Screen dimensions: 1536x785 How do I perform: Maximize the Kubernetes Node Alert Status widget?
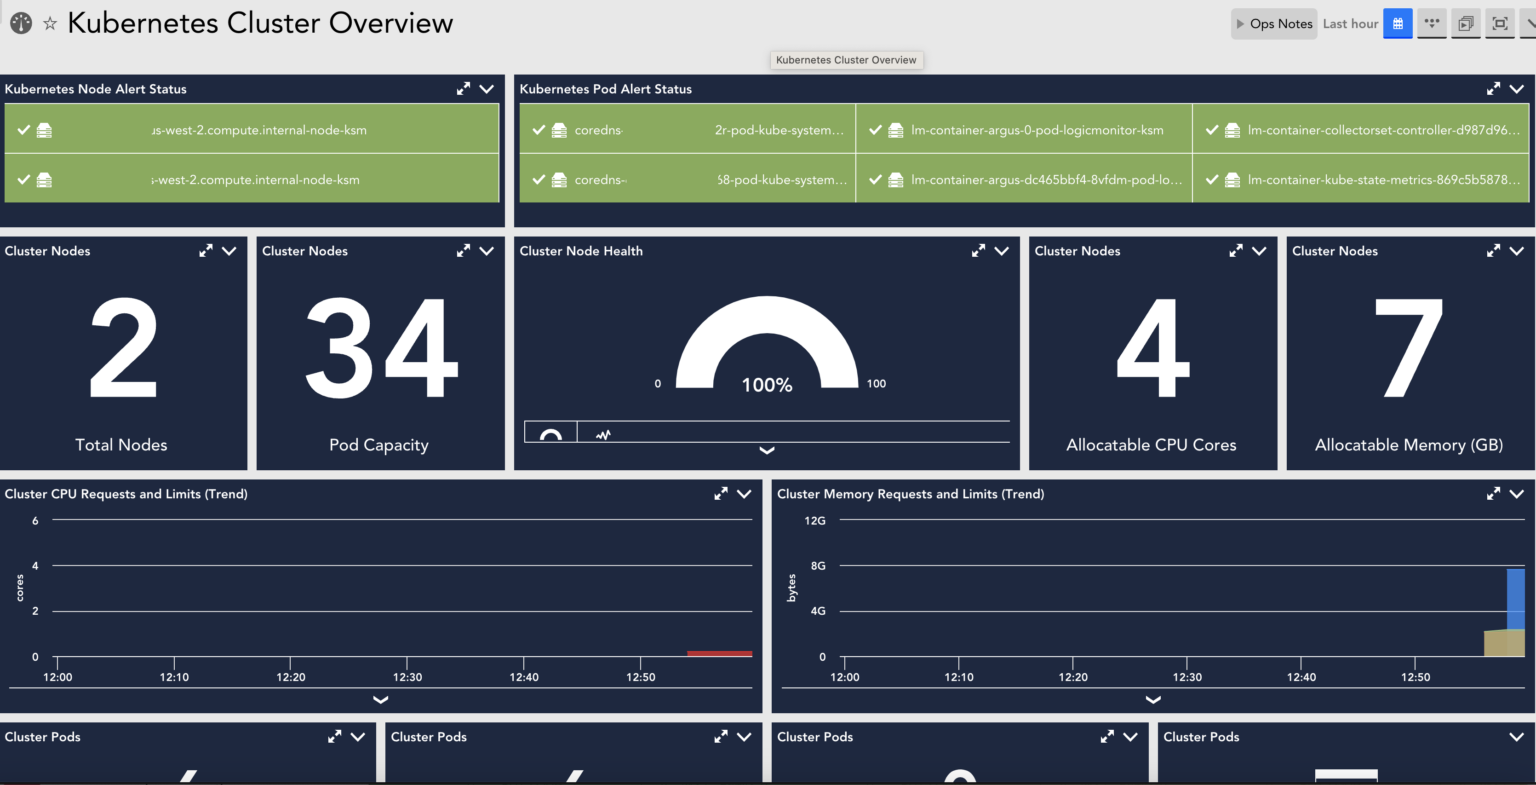(462, 88)
